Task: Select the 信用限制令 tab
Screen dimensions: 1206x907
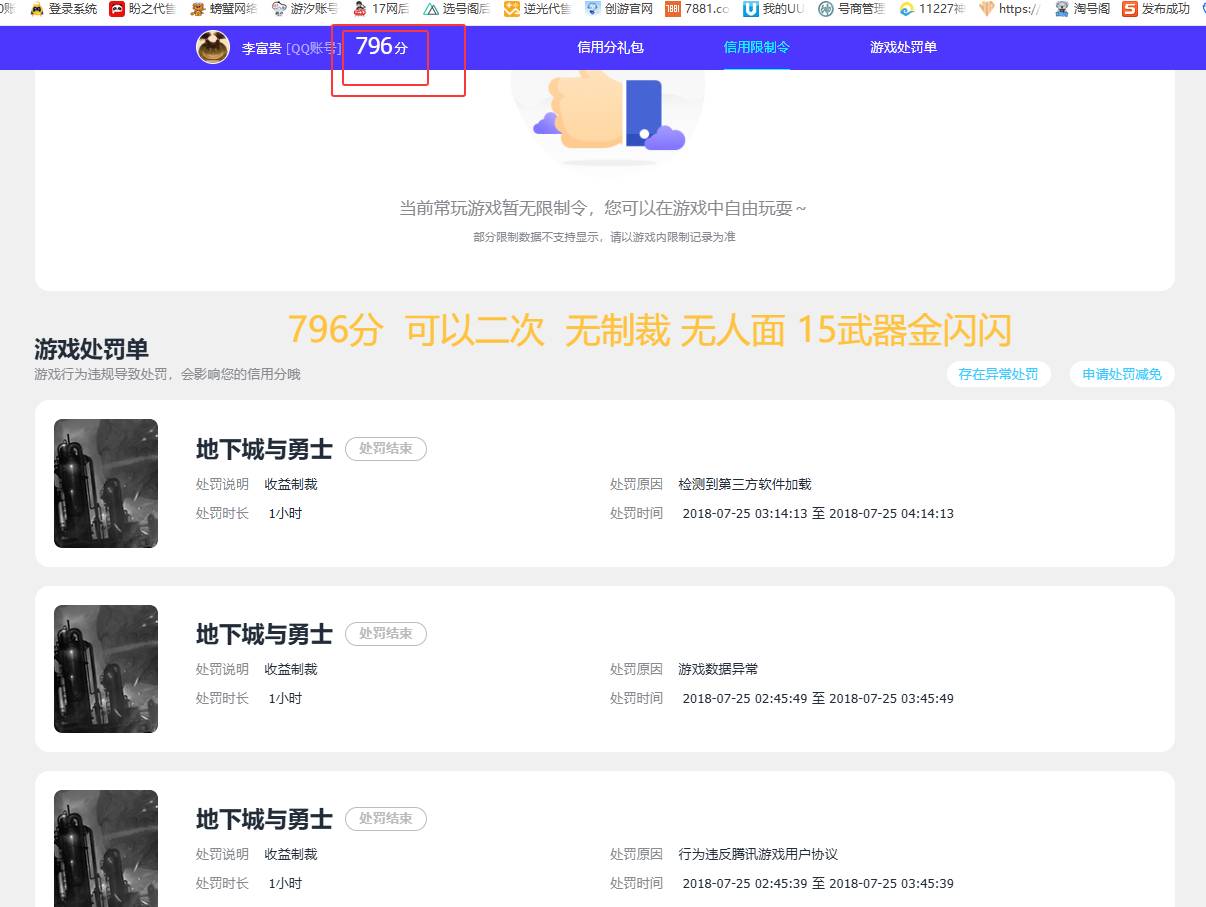Action: point(757,47)
